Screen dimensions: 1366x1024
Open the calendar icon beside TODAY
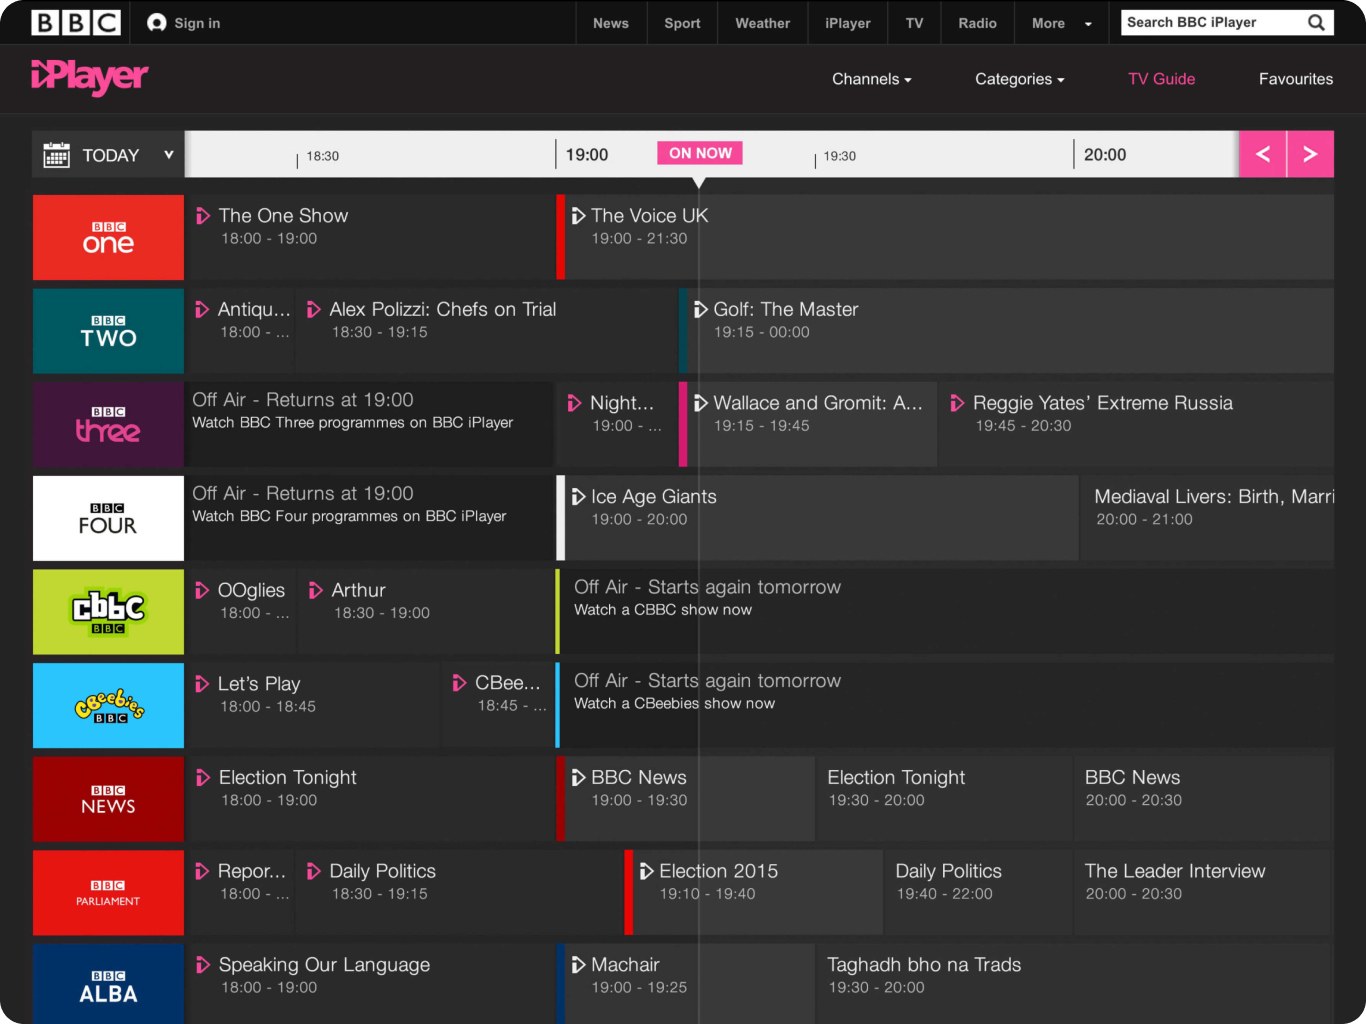click(57, 155)
